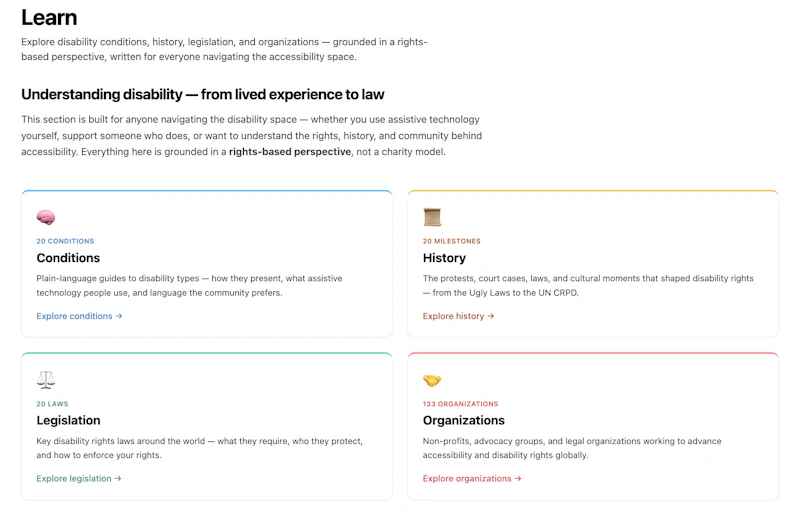Click arrow next to Explore organizations
800x524 pixels.
tap(518, 478)
